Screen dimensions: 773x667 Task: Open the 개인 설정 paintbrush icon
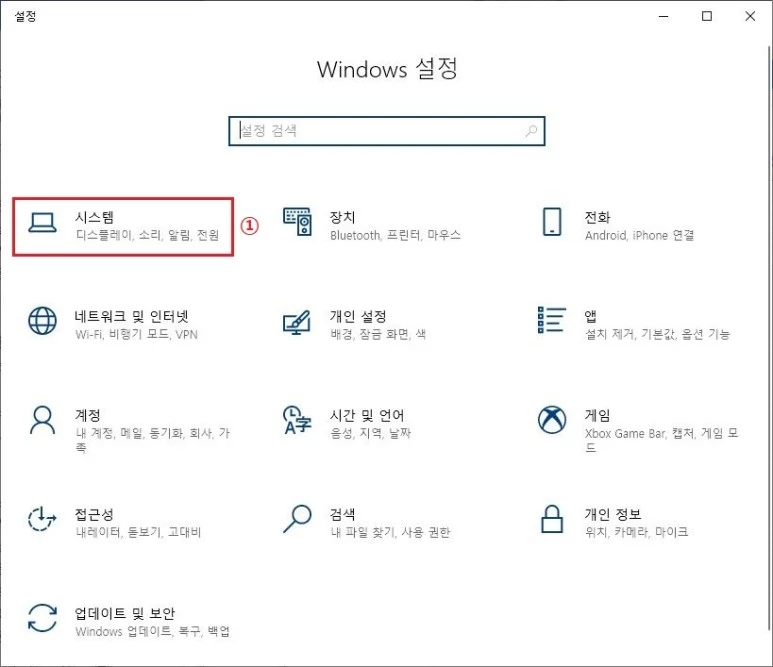point(296,322)
